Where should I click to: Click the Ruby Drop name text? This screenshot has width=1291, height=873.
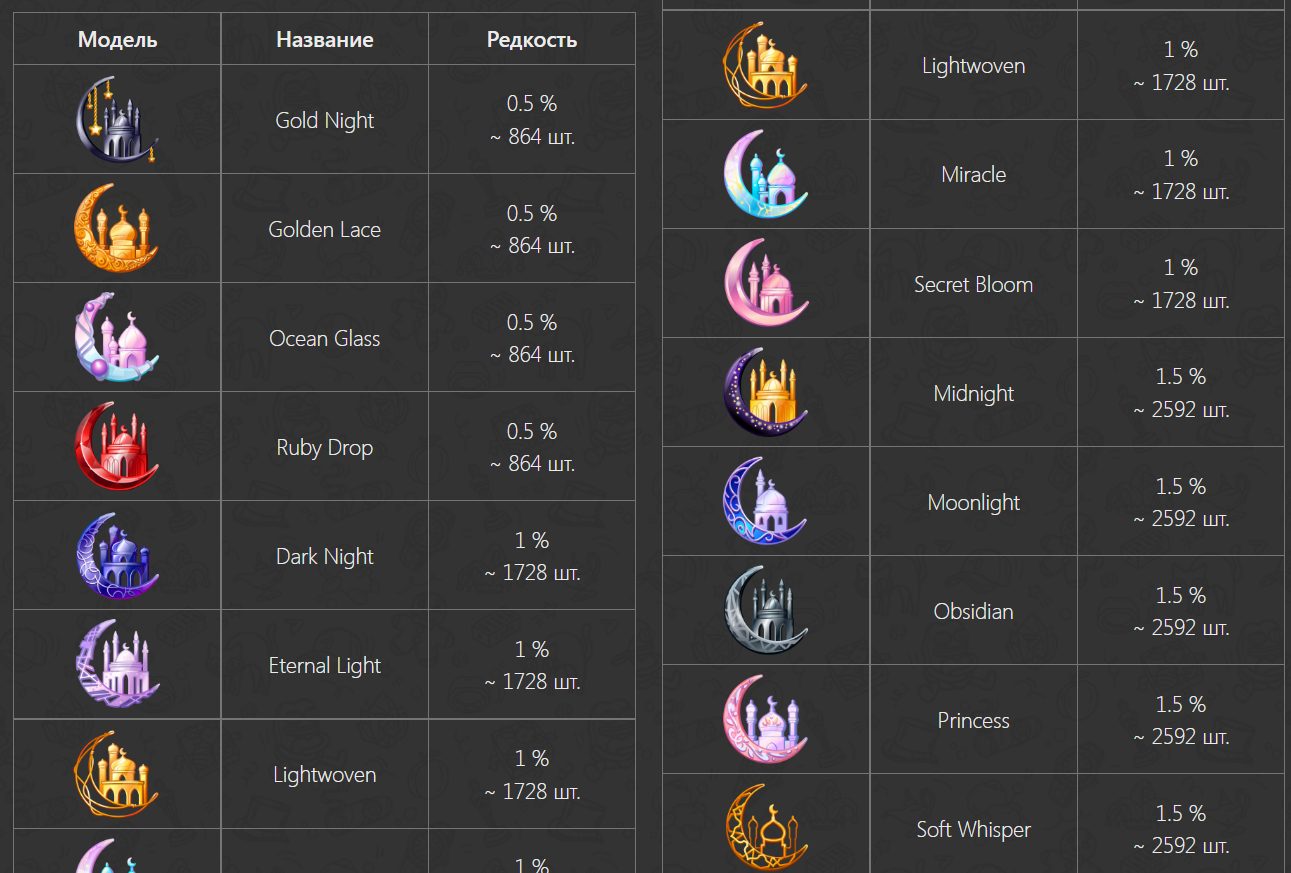(x=325, y=448)
